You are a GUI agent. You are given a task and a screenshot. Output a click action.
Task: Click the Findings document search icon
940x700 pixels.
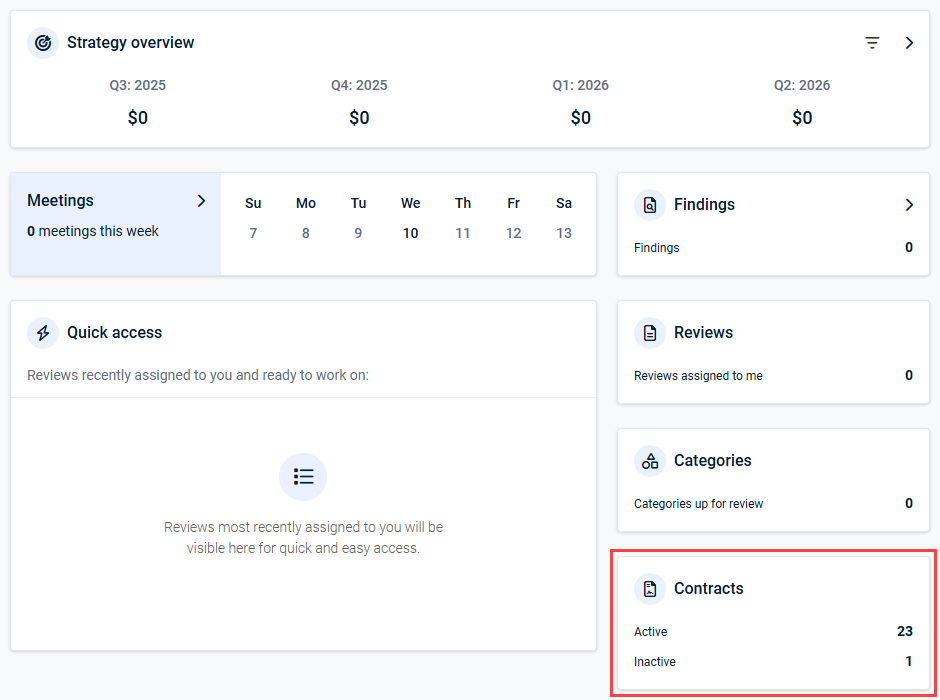point(650,205)
